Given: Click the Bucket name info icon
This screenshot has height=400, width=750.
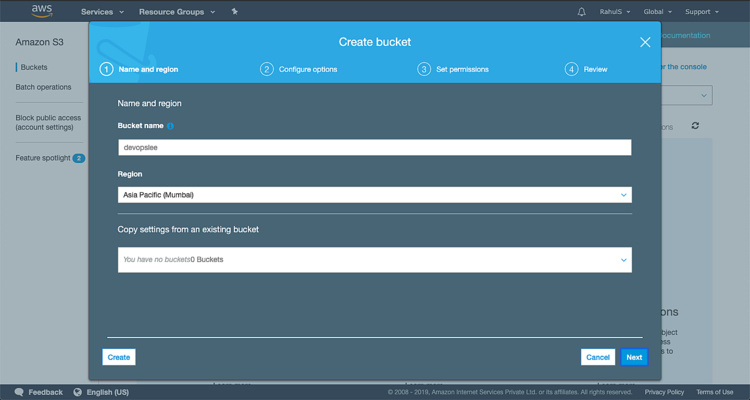Looking at the screenshot, I should pos(170,126).
